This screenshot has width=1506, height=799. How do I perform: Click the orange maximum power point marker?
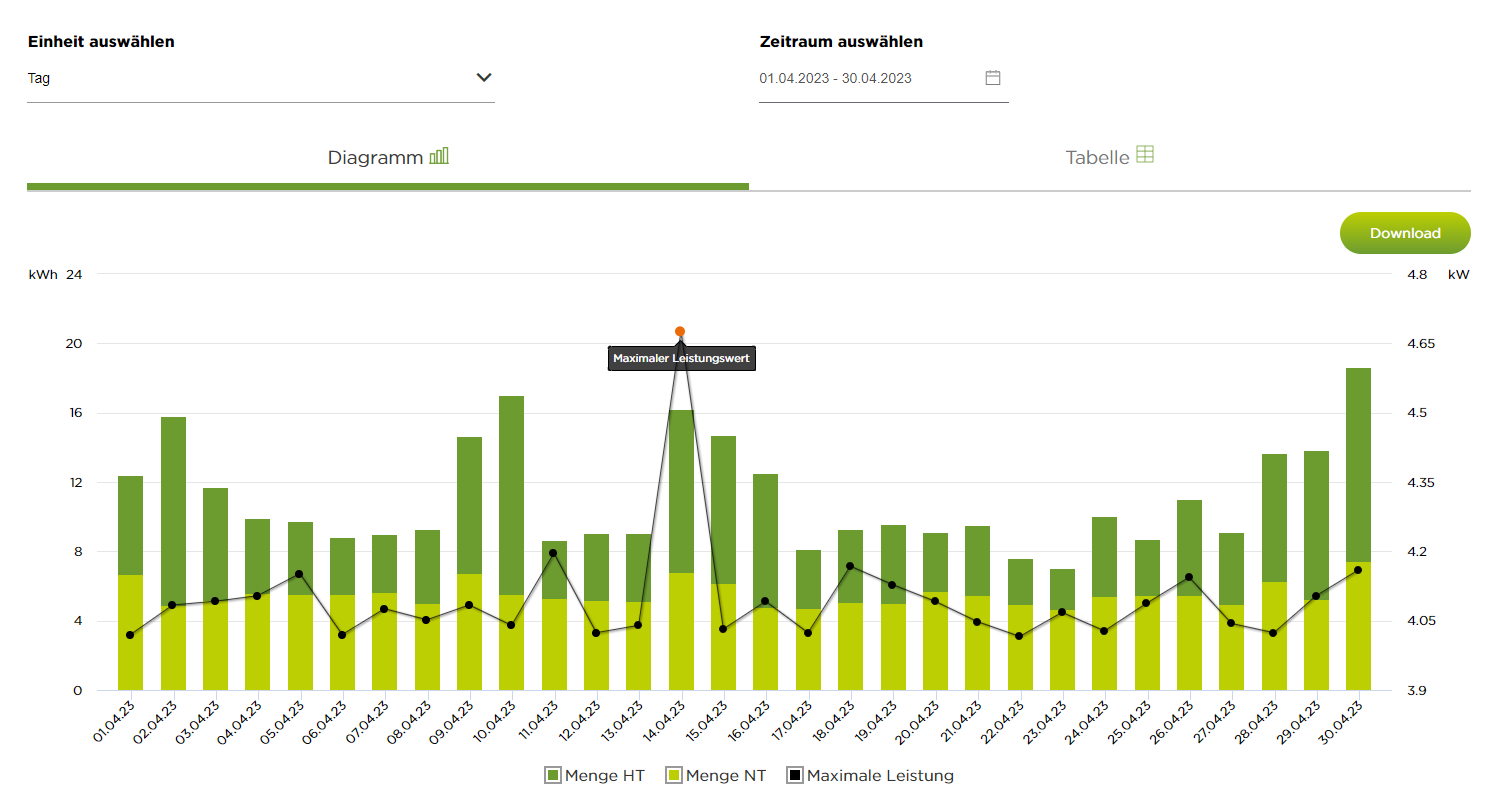(680, 331)
